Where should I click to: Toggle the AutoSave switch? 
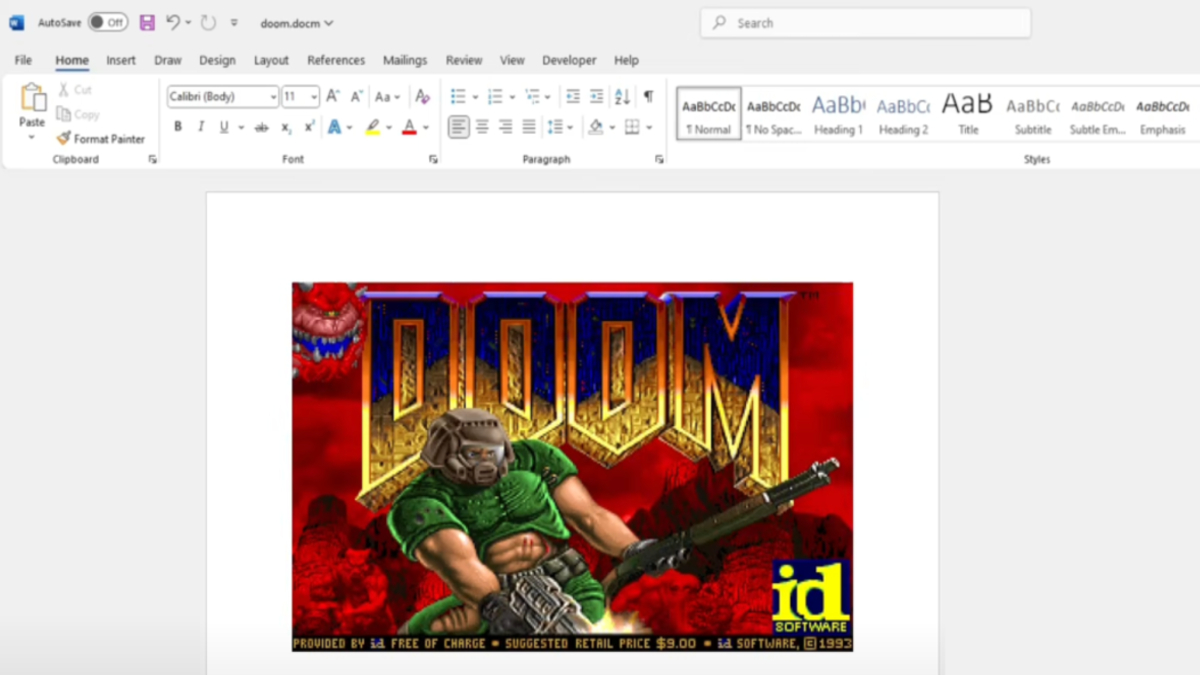pyautogui.click(x=107, y=22)
